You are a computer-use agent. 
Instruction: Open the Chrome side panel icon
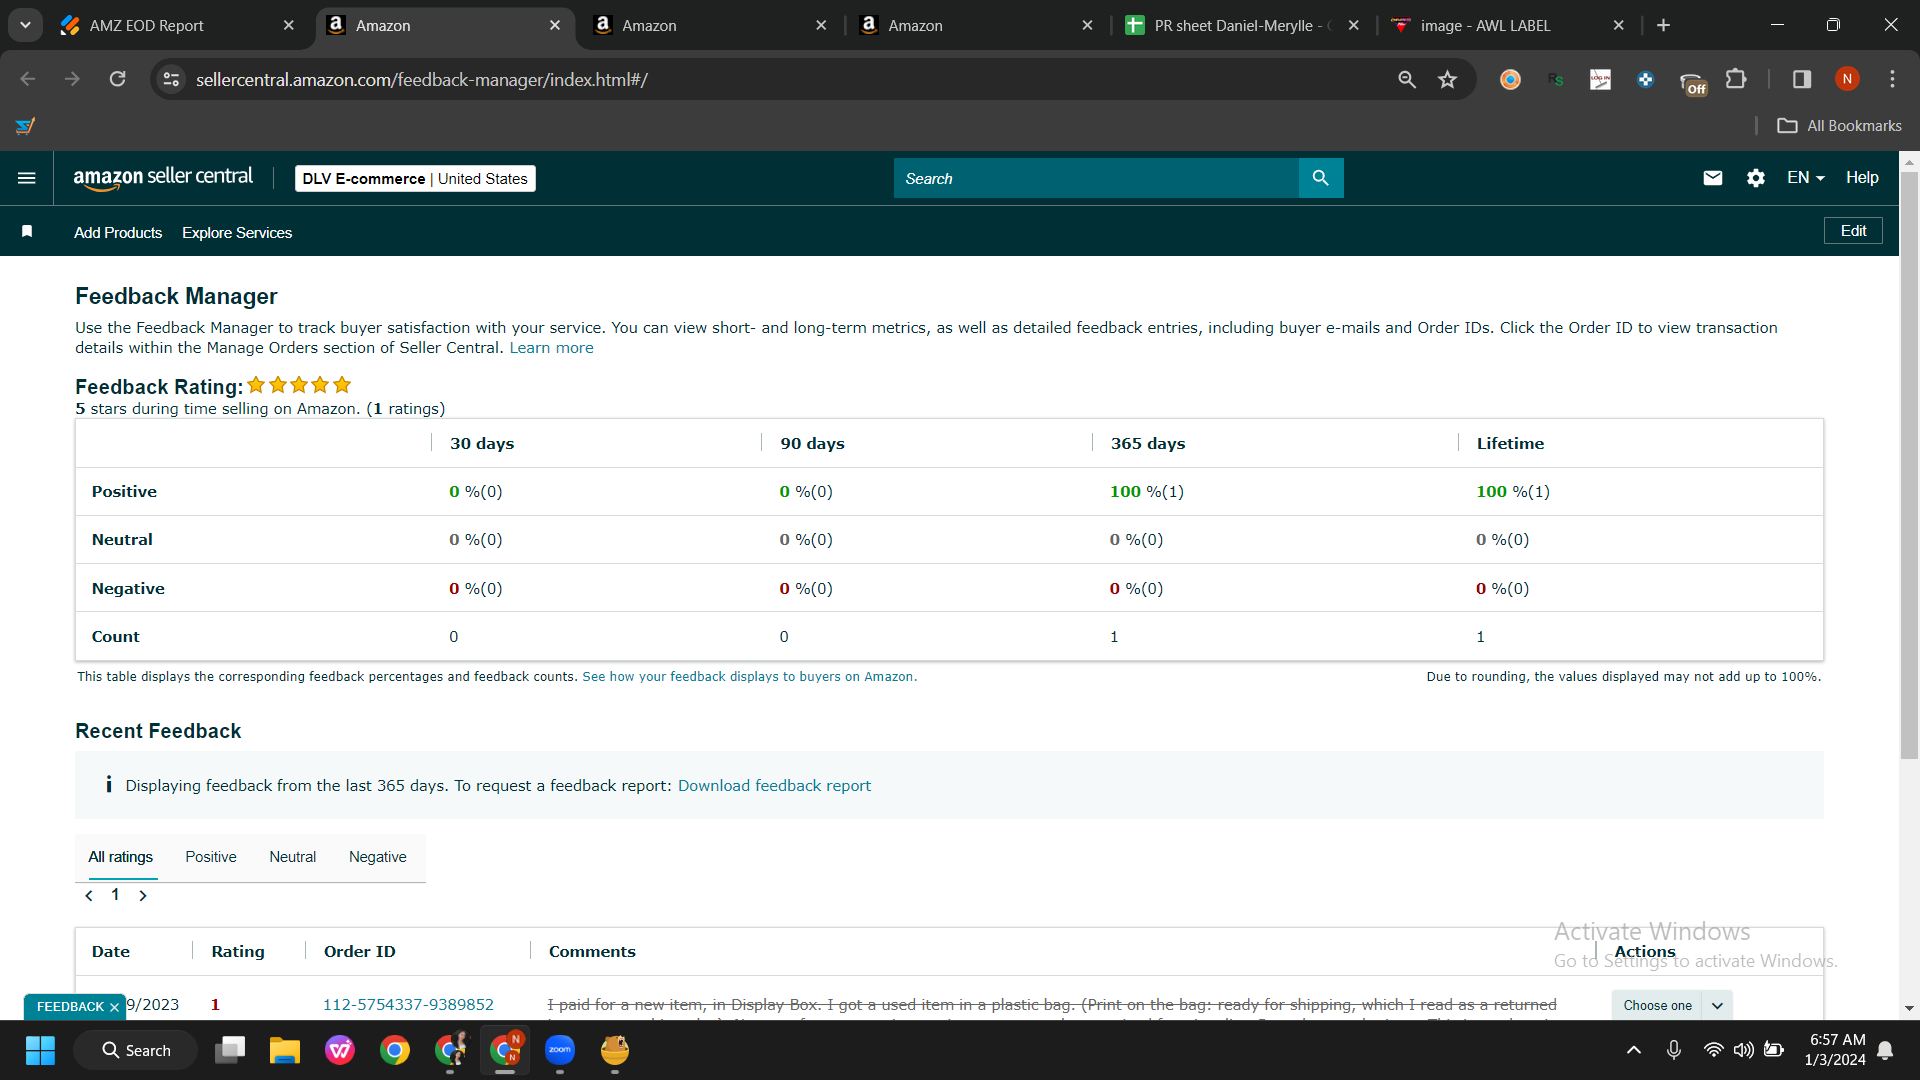point(1802,79)
